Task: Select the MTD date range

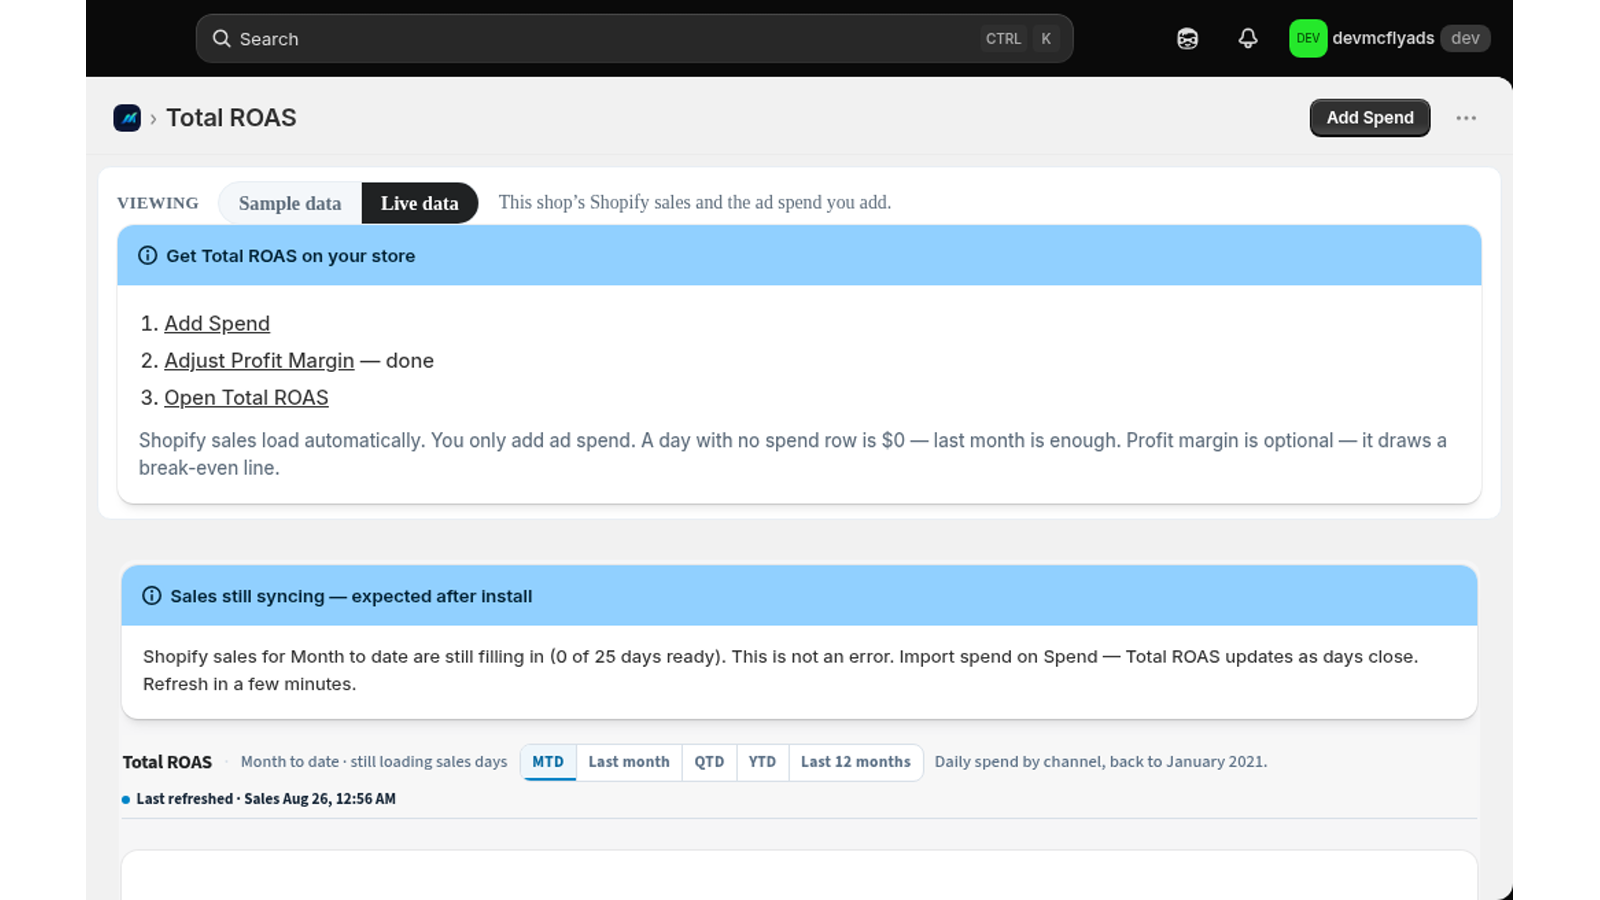Action: [x=548, y=762]
